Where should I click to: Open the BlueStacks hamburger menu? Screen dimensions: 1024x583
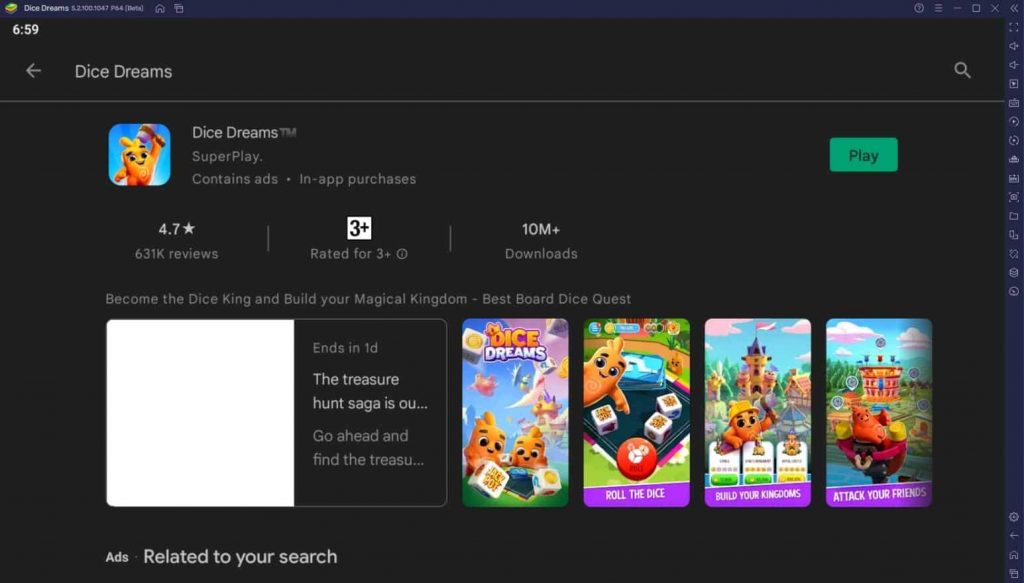938,8
